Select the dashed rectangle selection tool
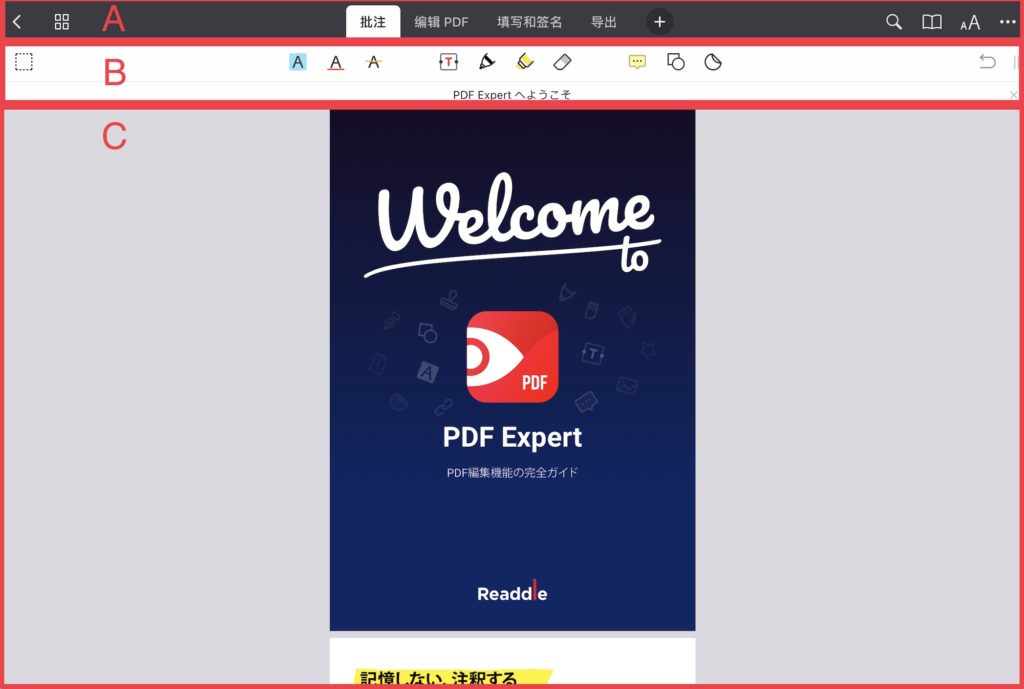This screenshot has width=1024, height=689. [24, 62]
